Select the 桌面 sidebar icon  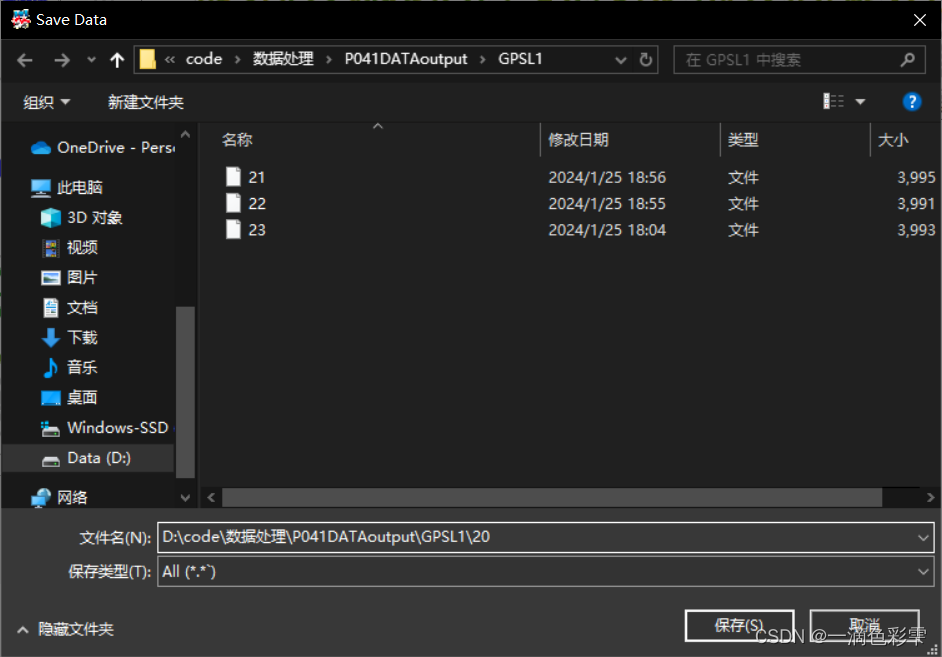click(51, 397)
